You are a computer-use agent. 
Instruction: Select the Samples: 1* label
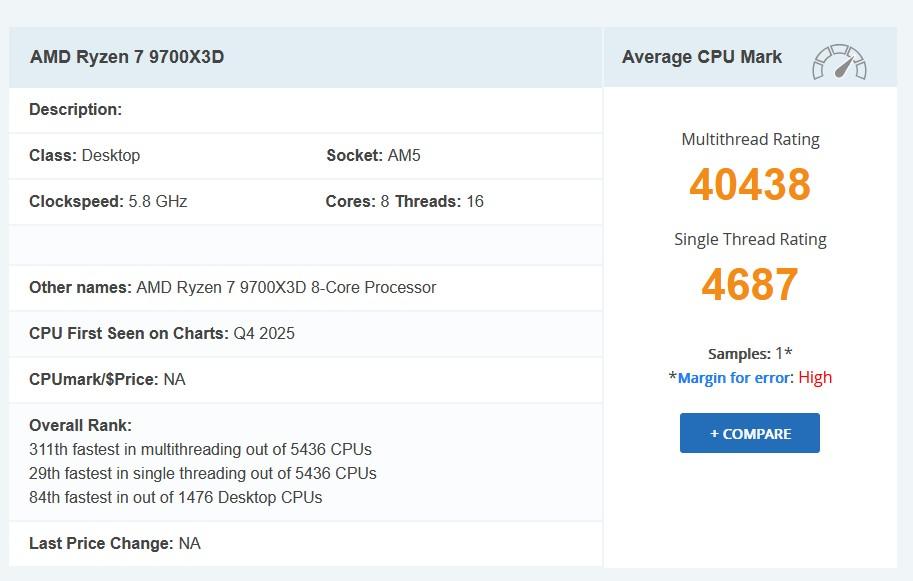tap(749, 353)
